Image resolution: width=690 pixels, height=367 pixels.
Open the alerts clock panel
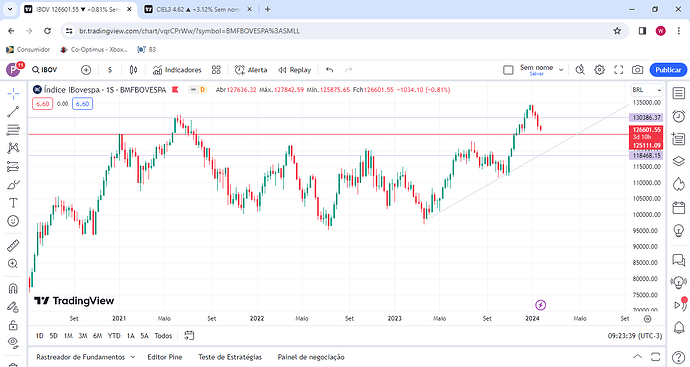pyautogui.click(x=679, y=116)
